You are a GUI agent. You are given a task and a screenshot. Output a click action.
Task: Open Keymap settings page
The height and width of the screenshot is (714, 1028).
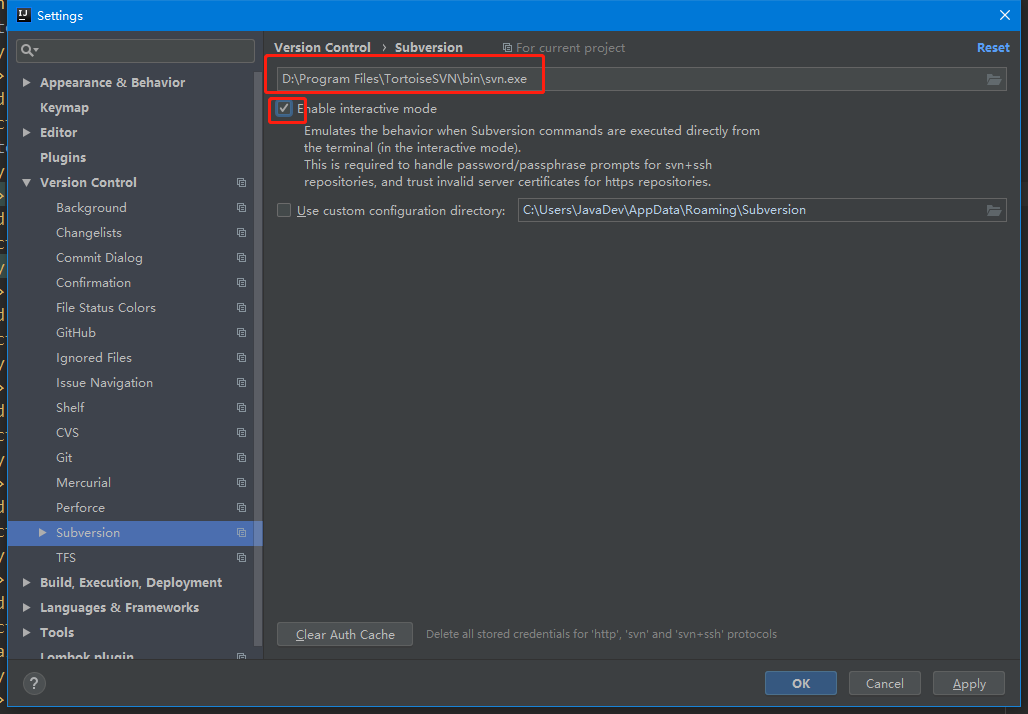coord(64,108)
